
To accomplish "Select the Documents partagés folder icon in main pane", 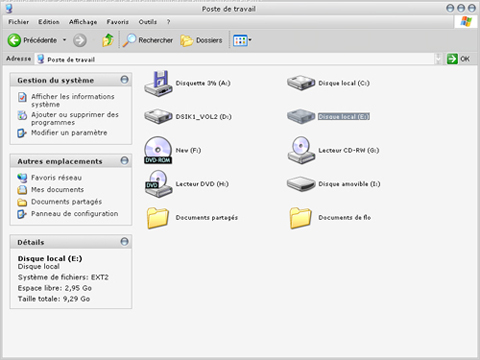I will coord(158,218).
